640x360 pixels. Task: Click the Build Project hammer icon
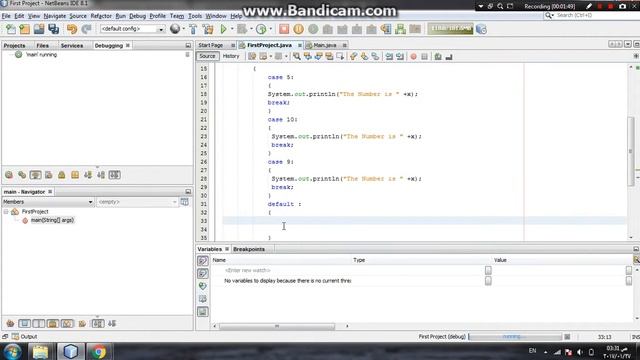point(193,29)
